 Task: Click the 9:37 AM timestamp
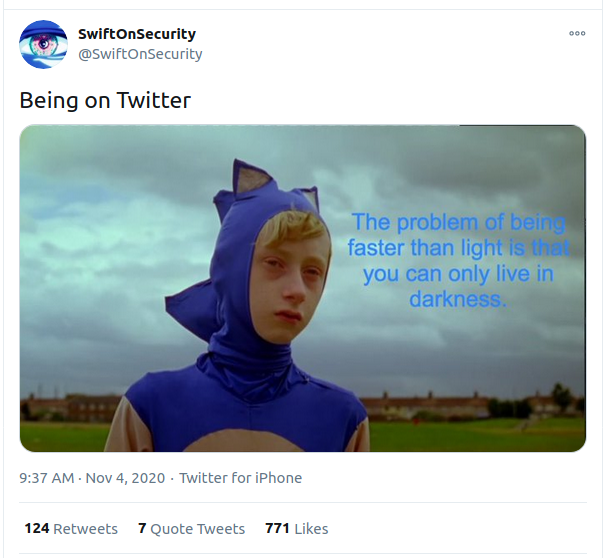pos(46,478)
